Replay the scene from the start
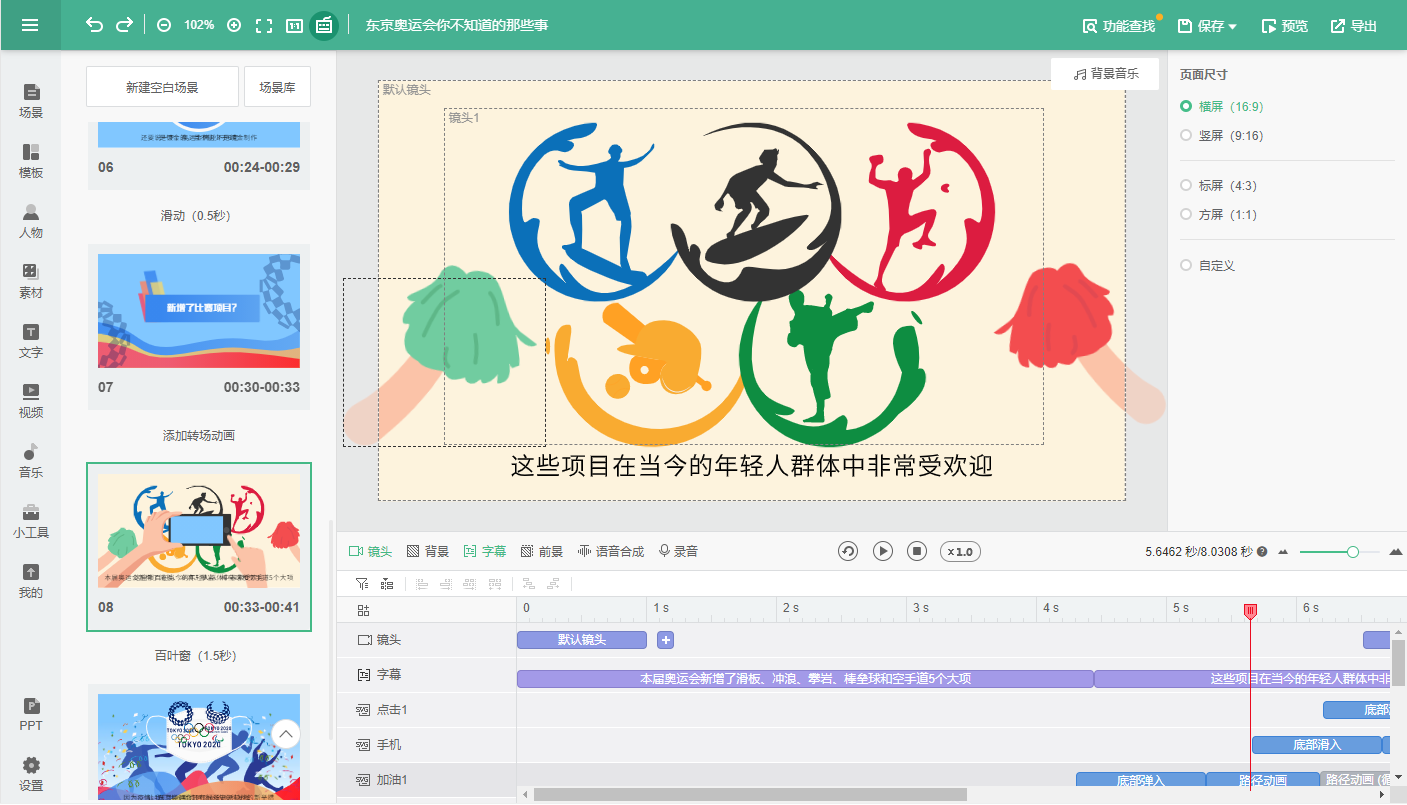Image resolution: width=1407 pixels, height=805 pixels. [848, 551]
